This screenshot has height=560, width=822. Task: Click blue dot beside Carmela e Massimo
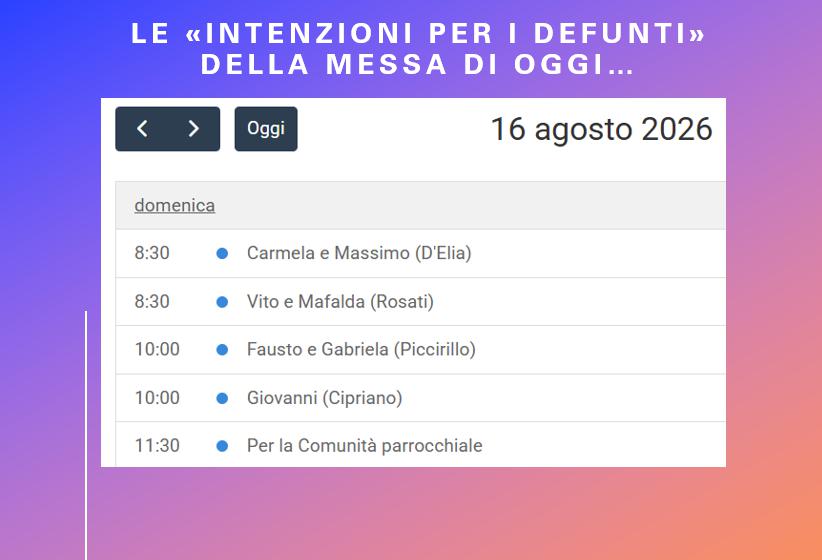222,253
